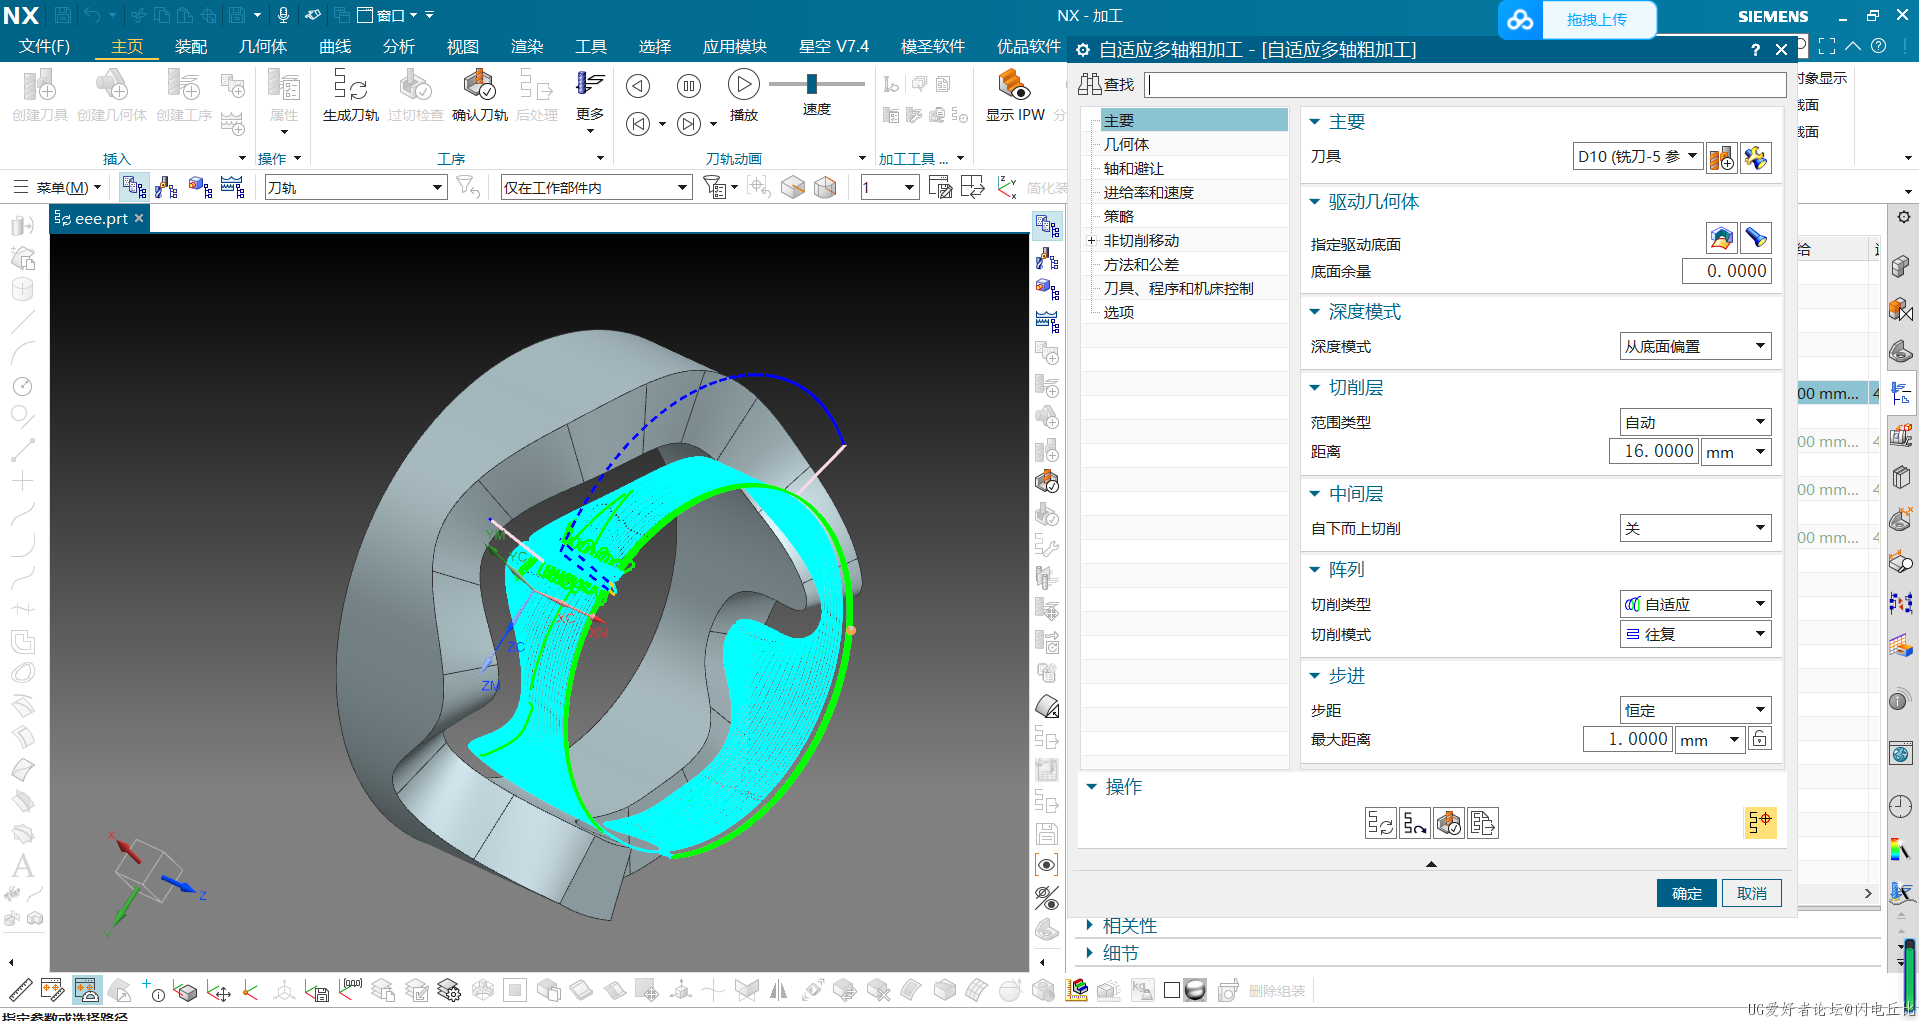Click the Cancel (取消) button
Screen dimensions: 1919x1021
1751,893
